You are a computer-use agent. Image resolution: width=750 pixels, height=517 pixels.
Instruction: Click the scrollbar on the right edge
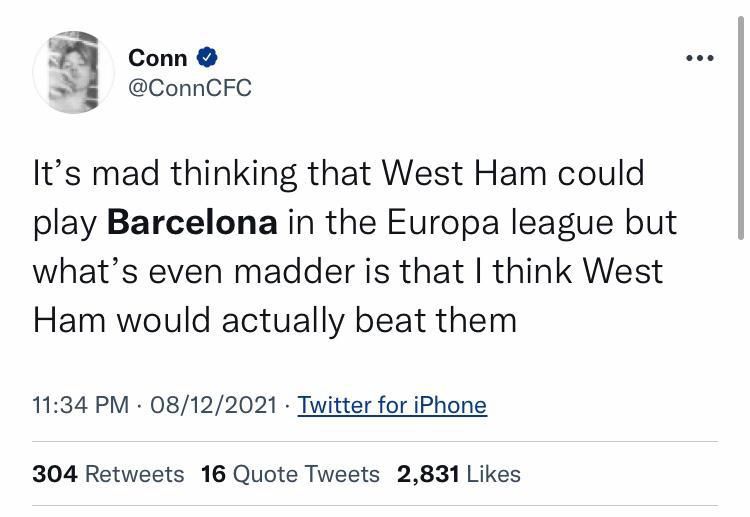740,140
